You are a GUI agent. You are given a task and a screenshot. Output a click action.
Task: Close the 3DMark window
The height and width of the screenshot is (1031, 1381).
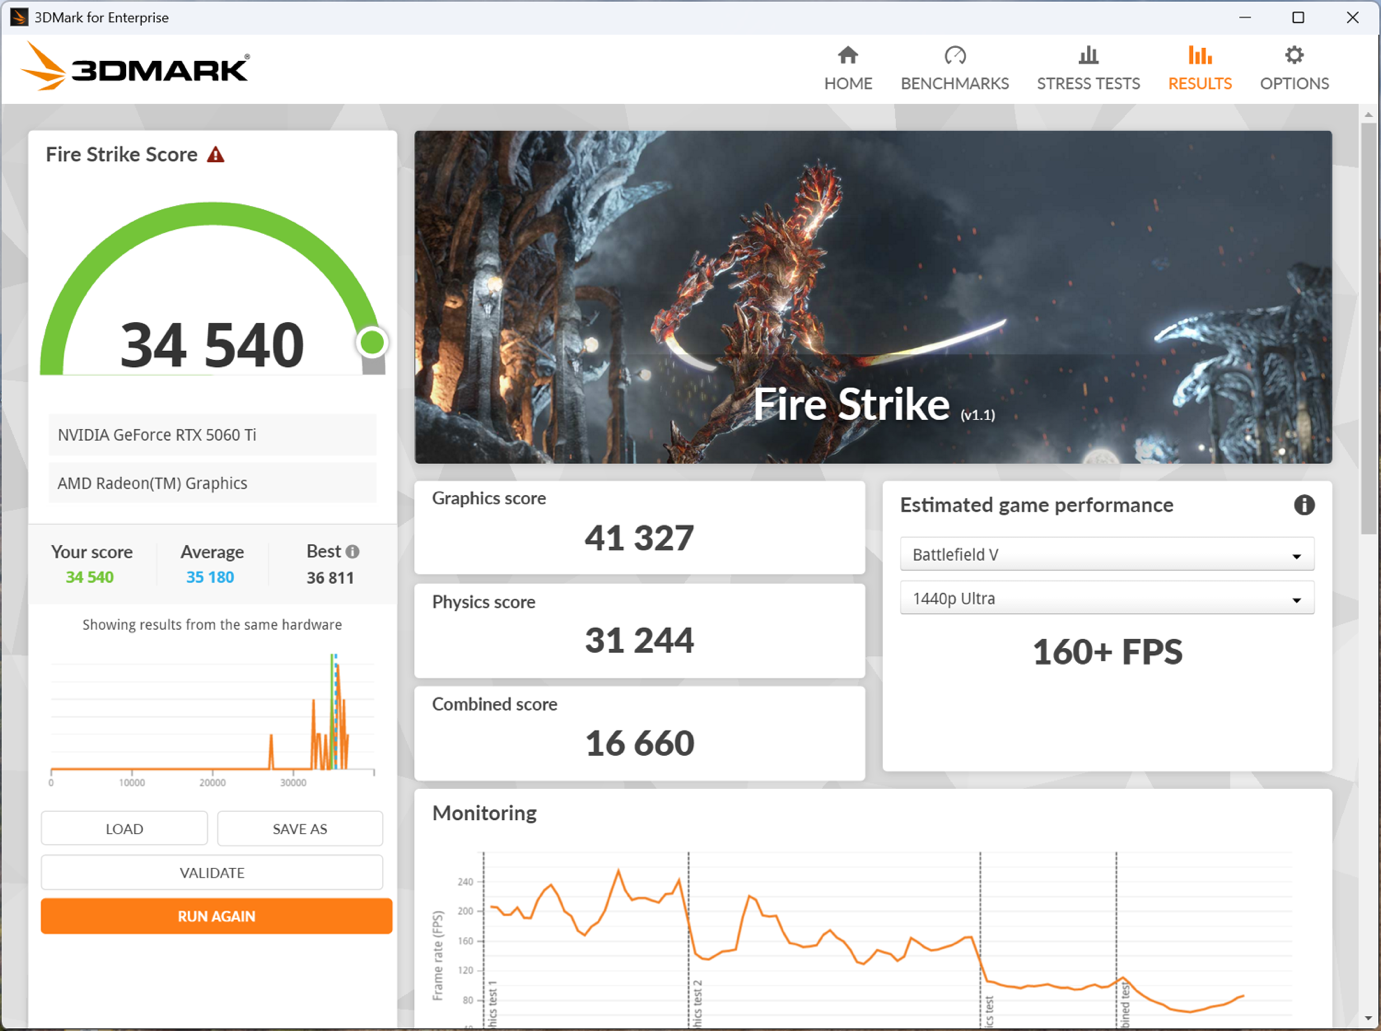pyautogui.click(x=1352, y=17)
